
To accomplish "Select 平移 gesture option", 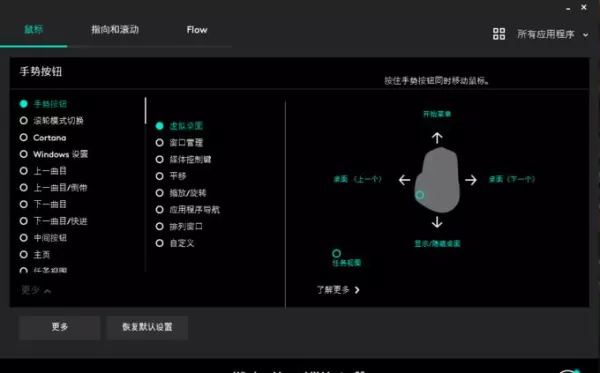I will (x=171, y=176).
